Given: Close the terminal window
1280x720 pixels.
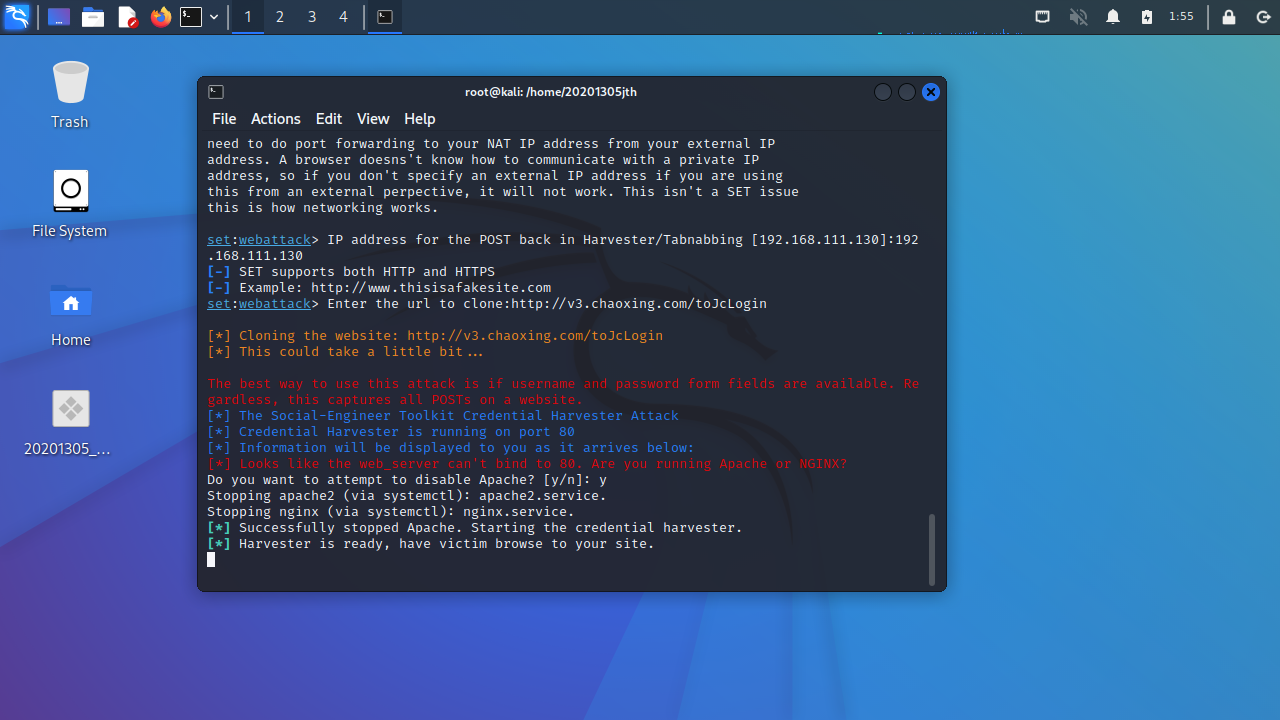Looking at the screenshot, I should (931, 92).
